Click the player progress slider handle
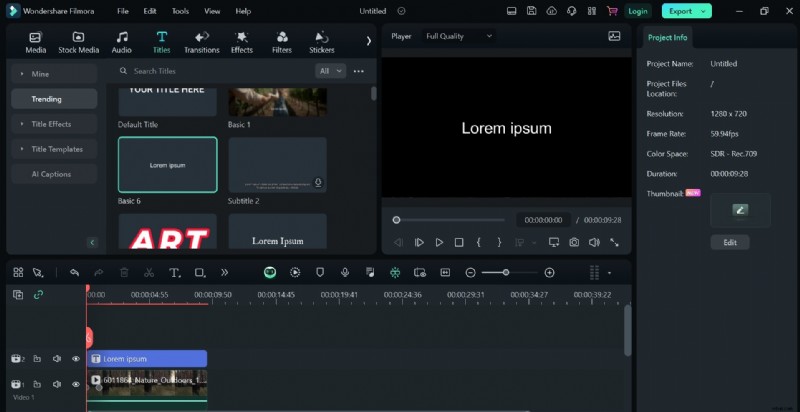The width and height of the screenshot is (800, 412). 396,220
